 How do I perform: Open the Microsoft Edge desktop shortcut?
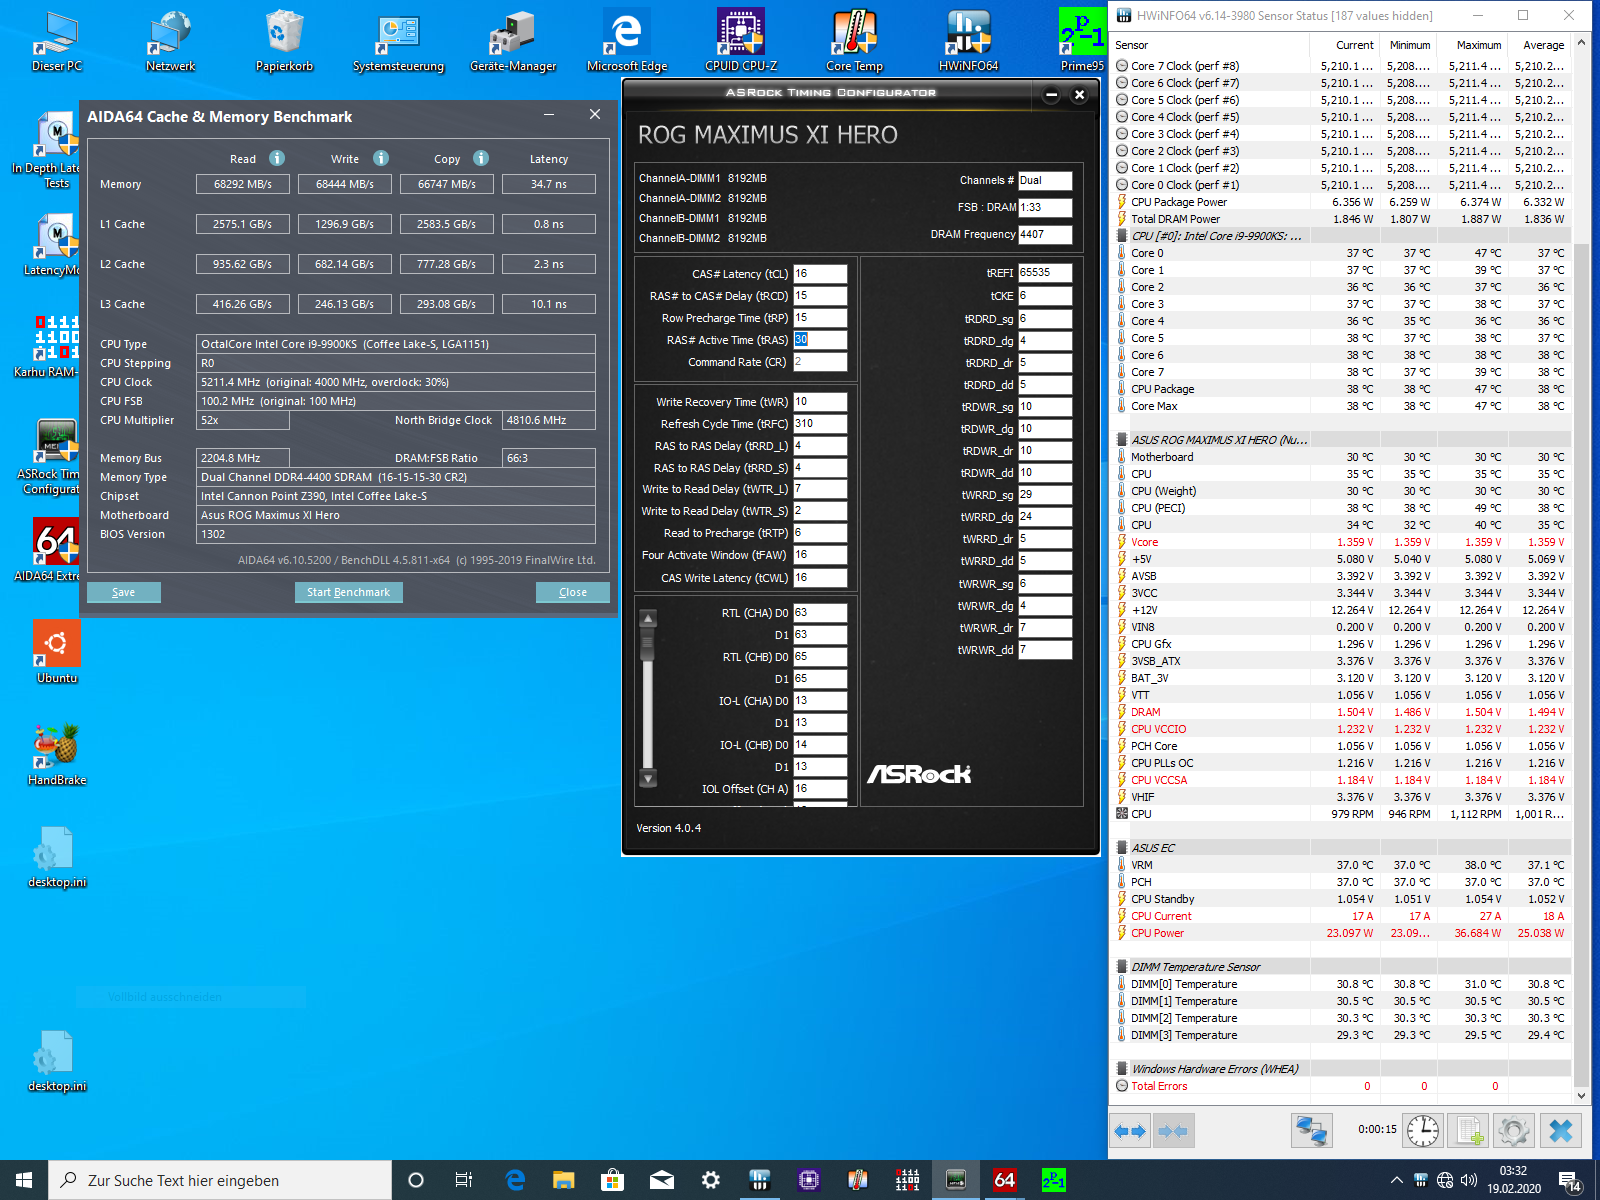pos(627,40)
